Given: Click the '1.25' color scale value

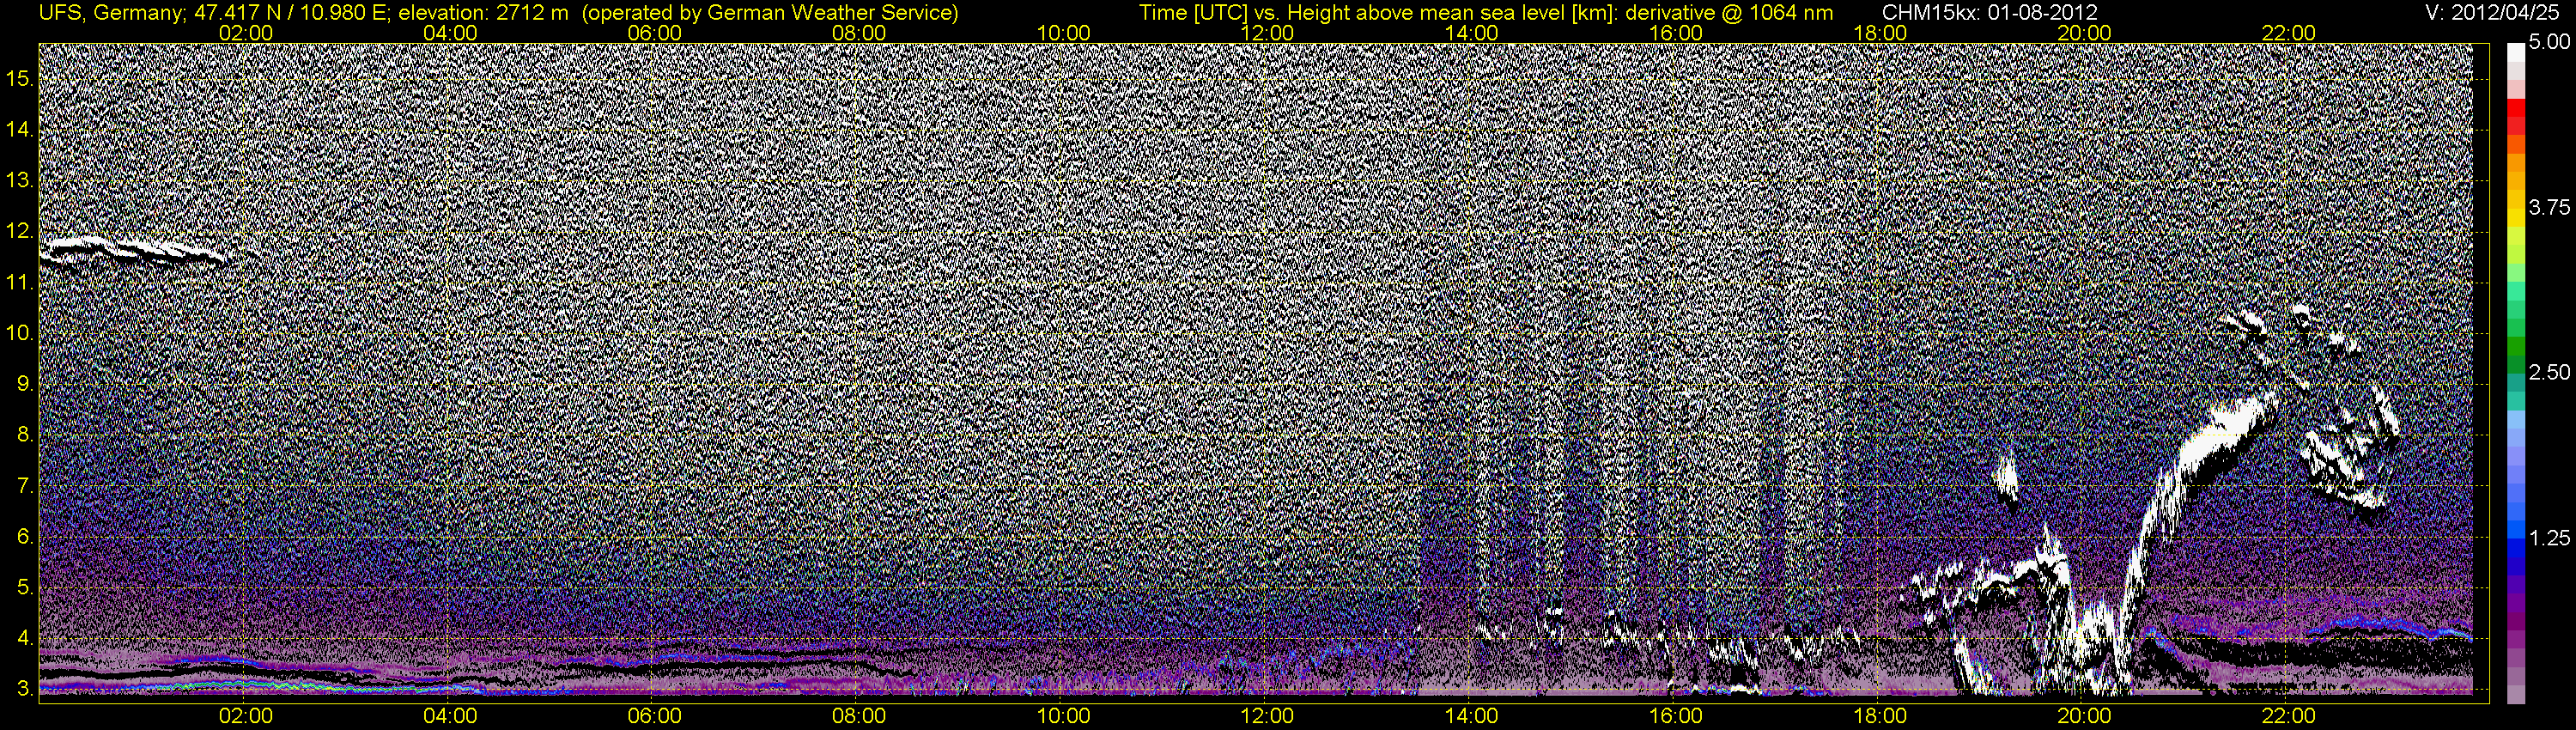Looking at the screenshot, I should 2549,539.
